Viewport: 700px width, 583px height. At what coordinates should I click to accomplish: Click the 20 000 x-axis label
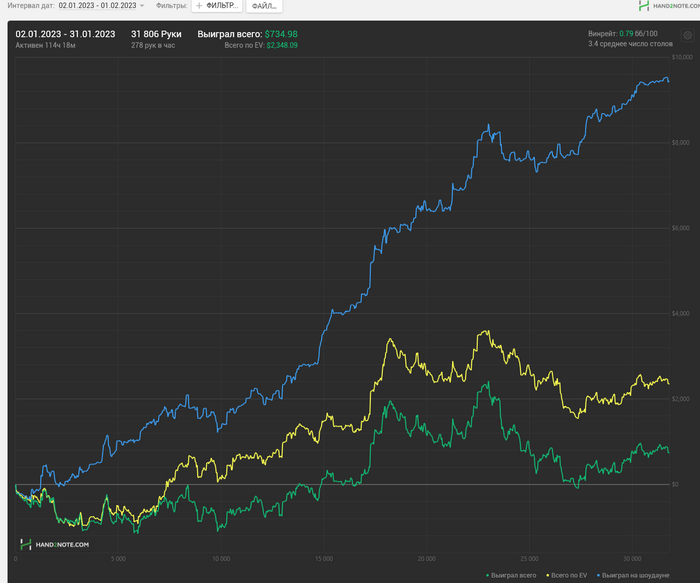(427, 559)
